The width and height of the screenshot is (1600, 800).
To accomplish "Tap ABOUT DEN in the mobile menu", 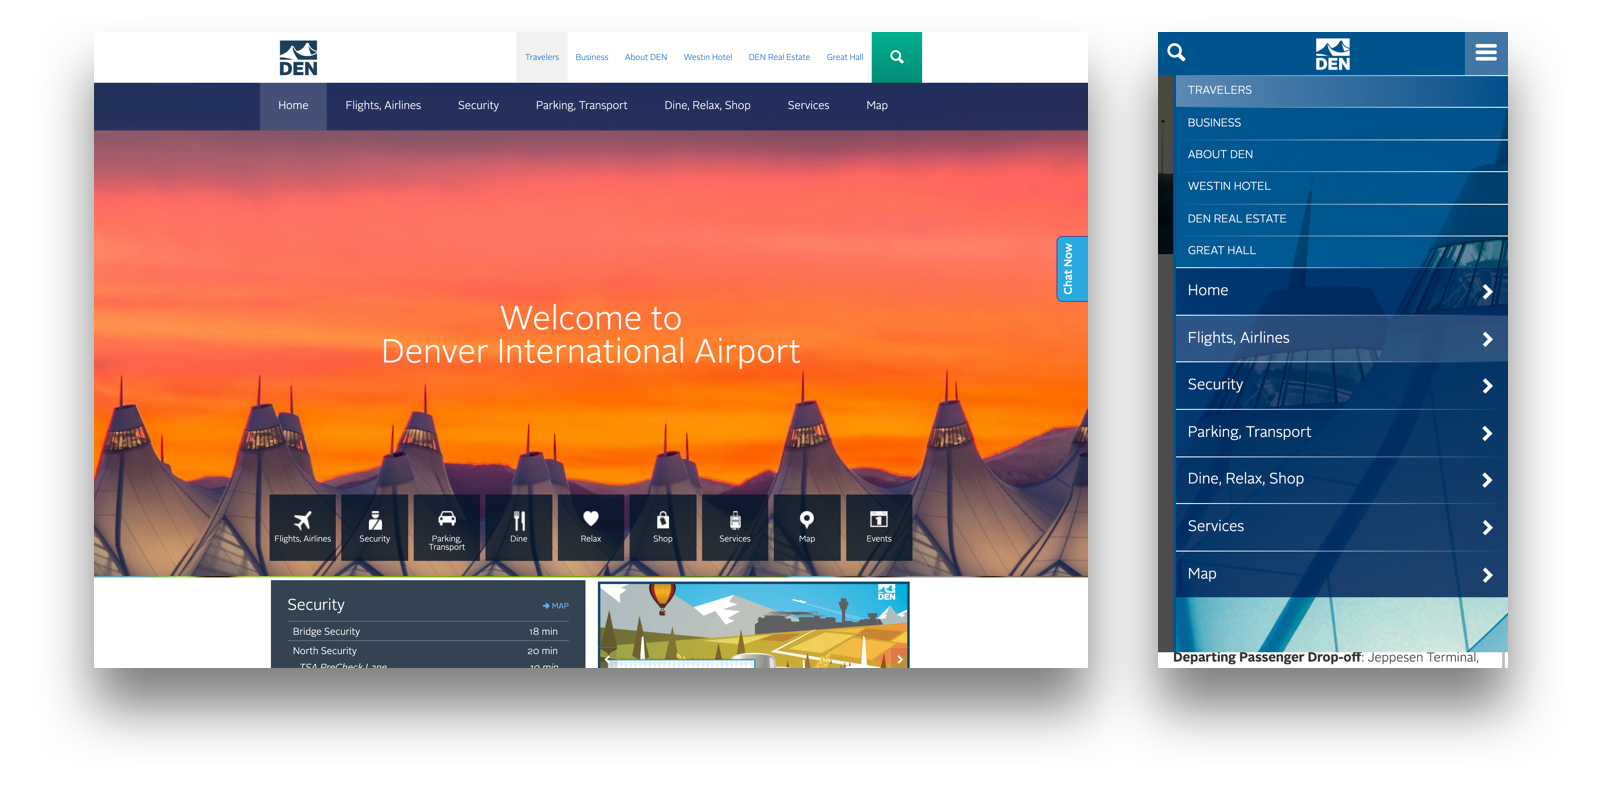I will click(1341, 155).
